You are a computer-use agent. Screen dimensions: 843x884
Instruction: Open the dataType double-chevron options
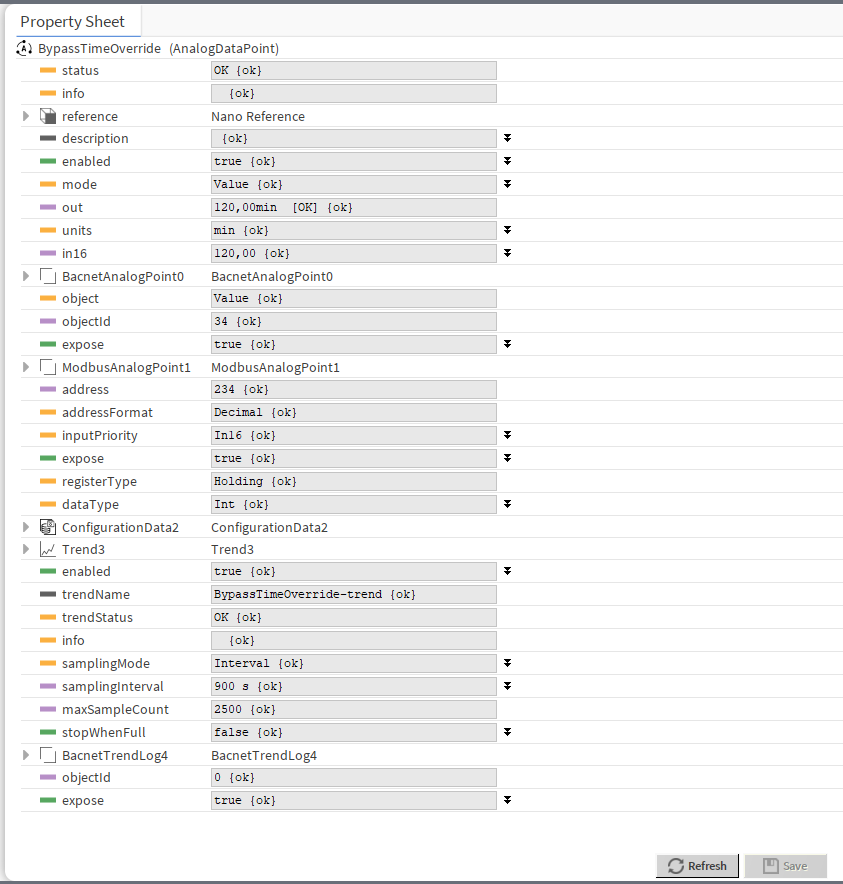point(507,504)
